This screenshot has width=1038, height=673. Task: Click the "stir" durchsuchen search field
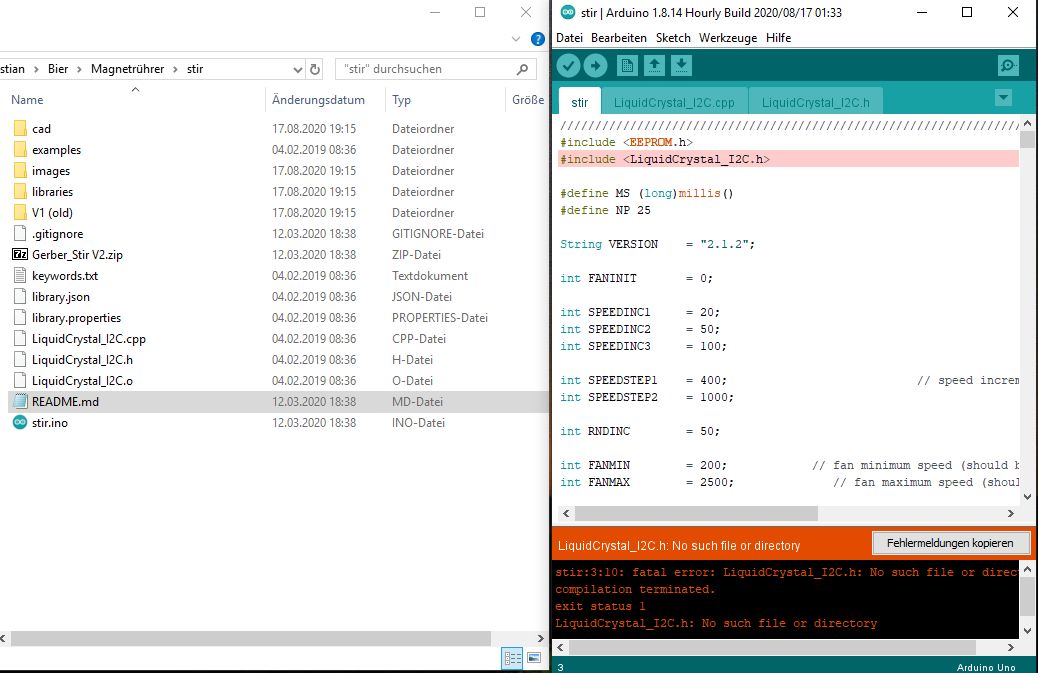pyautogui.click(x=425, y=69)
